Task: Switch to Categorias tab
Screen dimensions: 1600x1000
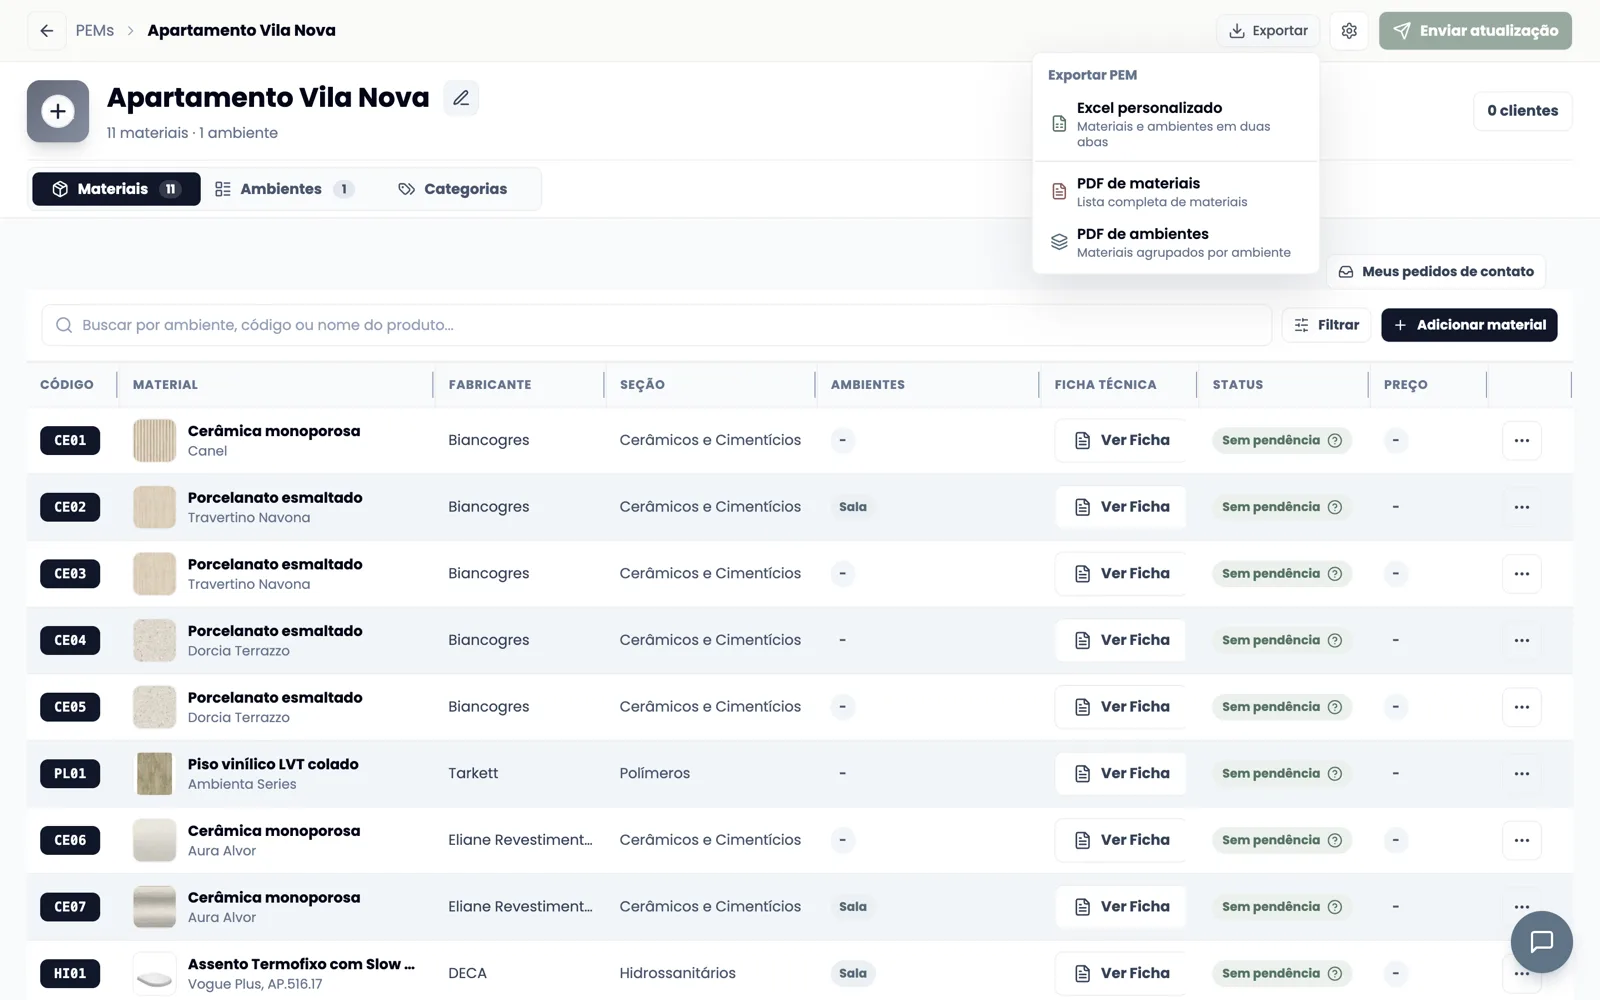Action: (x=453, y=189)
